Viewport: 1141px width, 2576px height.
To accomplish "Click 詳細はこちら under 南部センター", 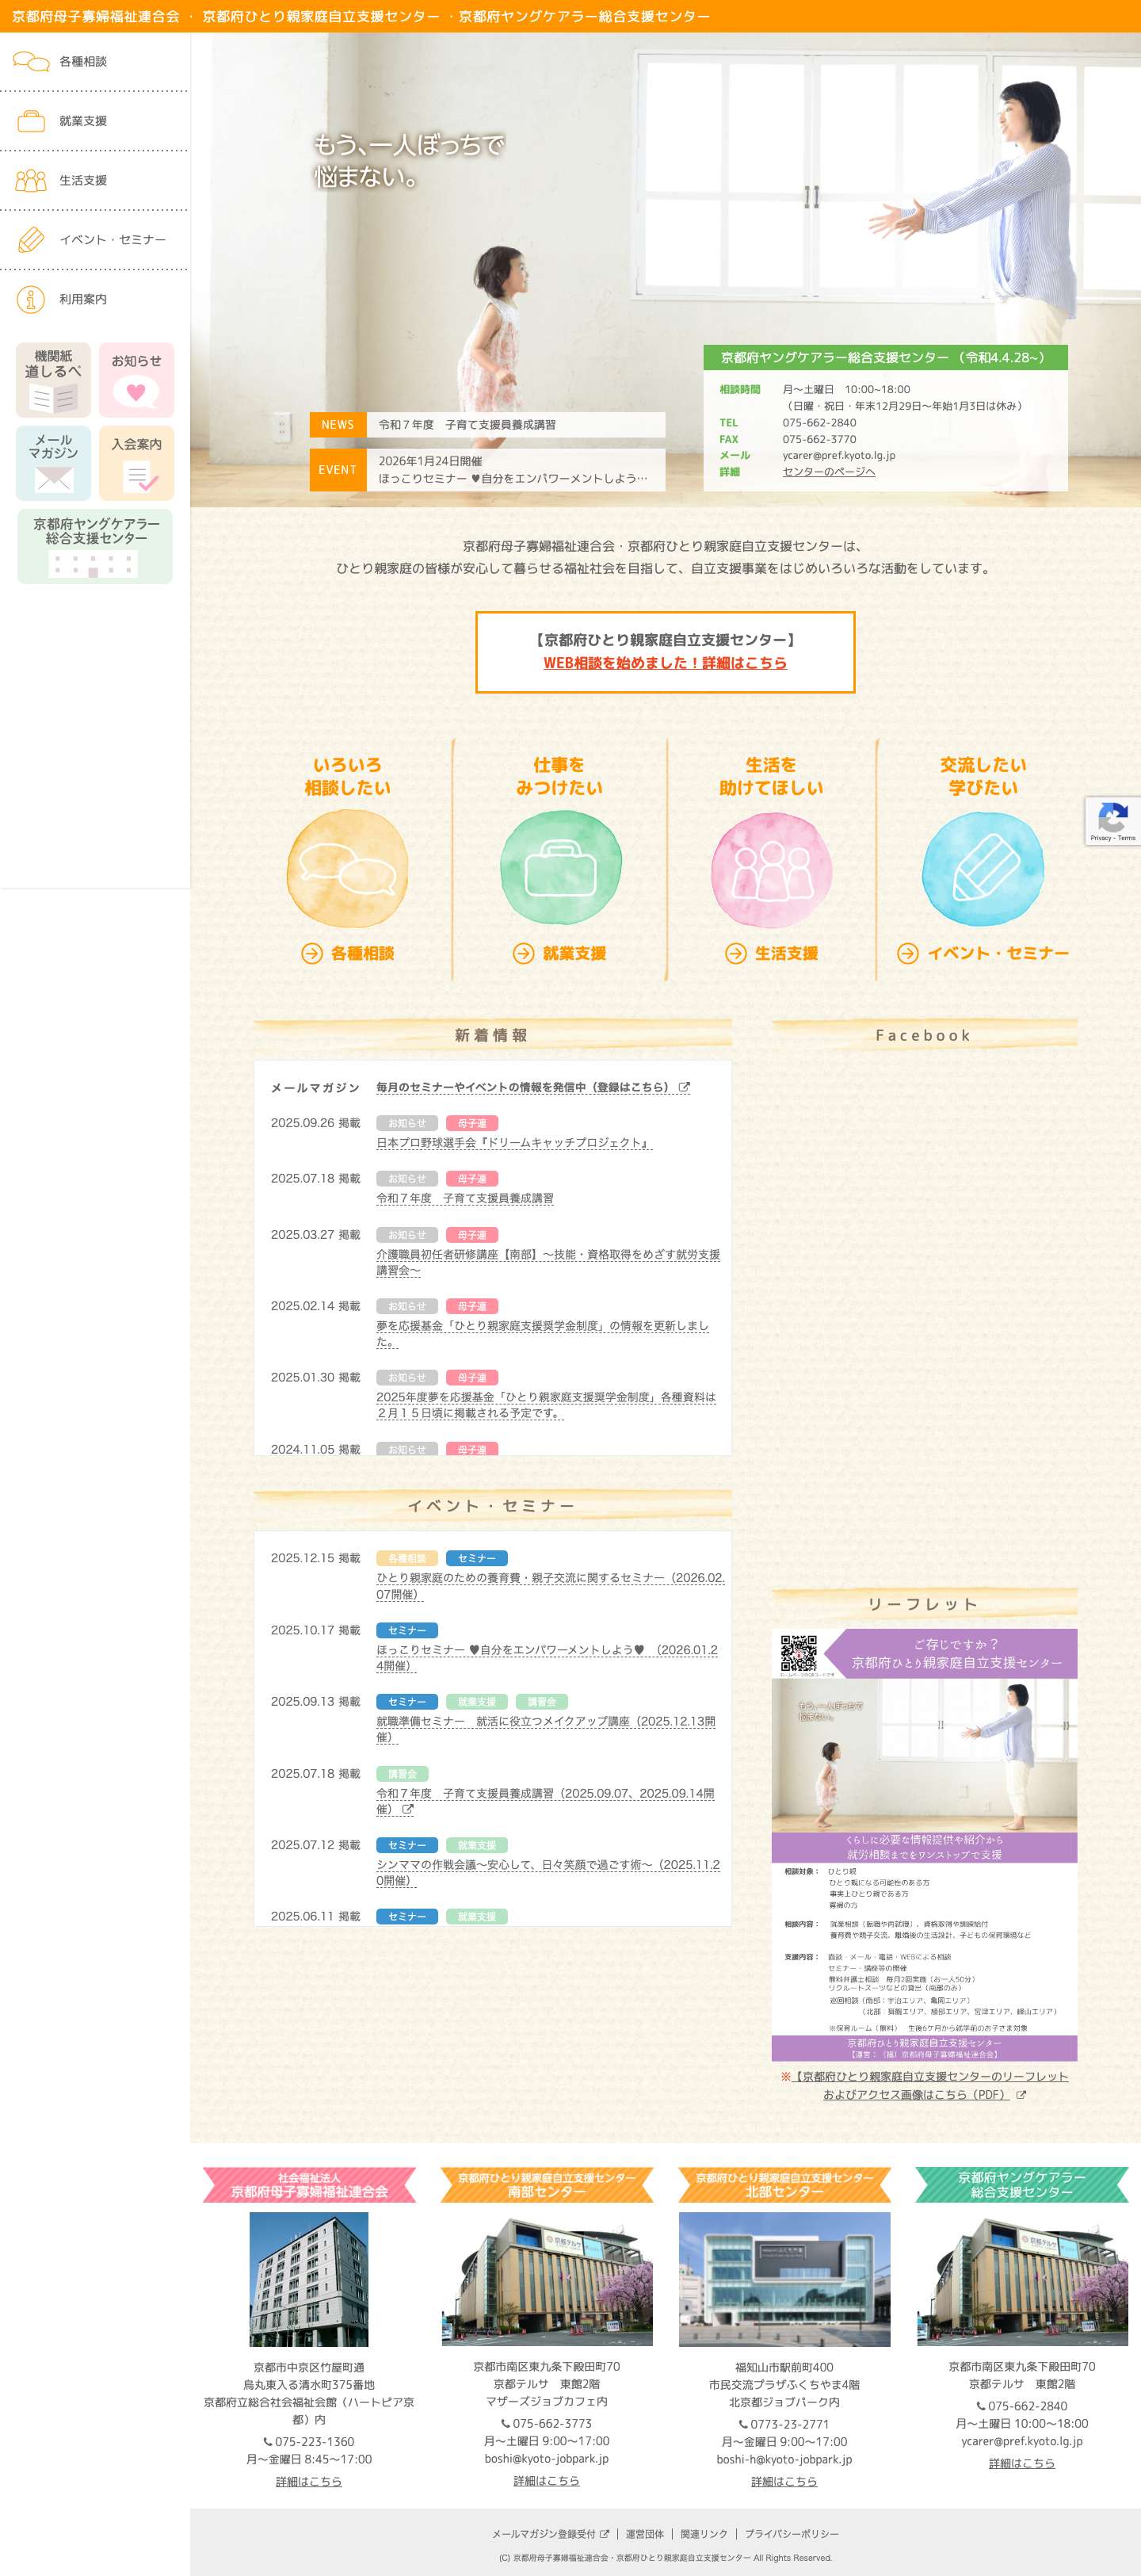I will pyautogui.click(x=546, y=2480).
